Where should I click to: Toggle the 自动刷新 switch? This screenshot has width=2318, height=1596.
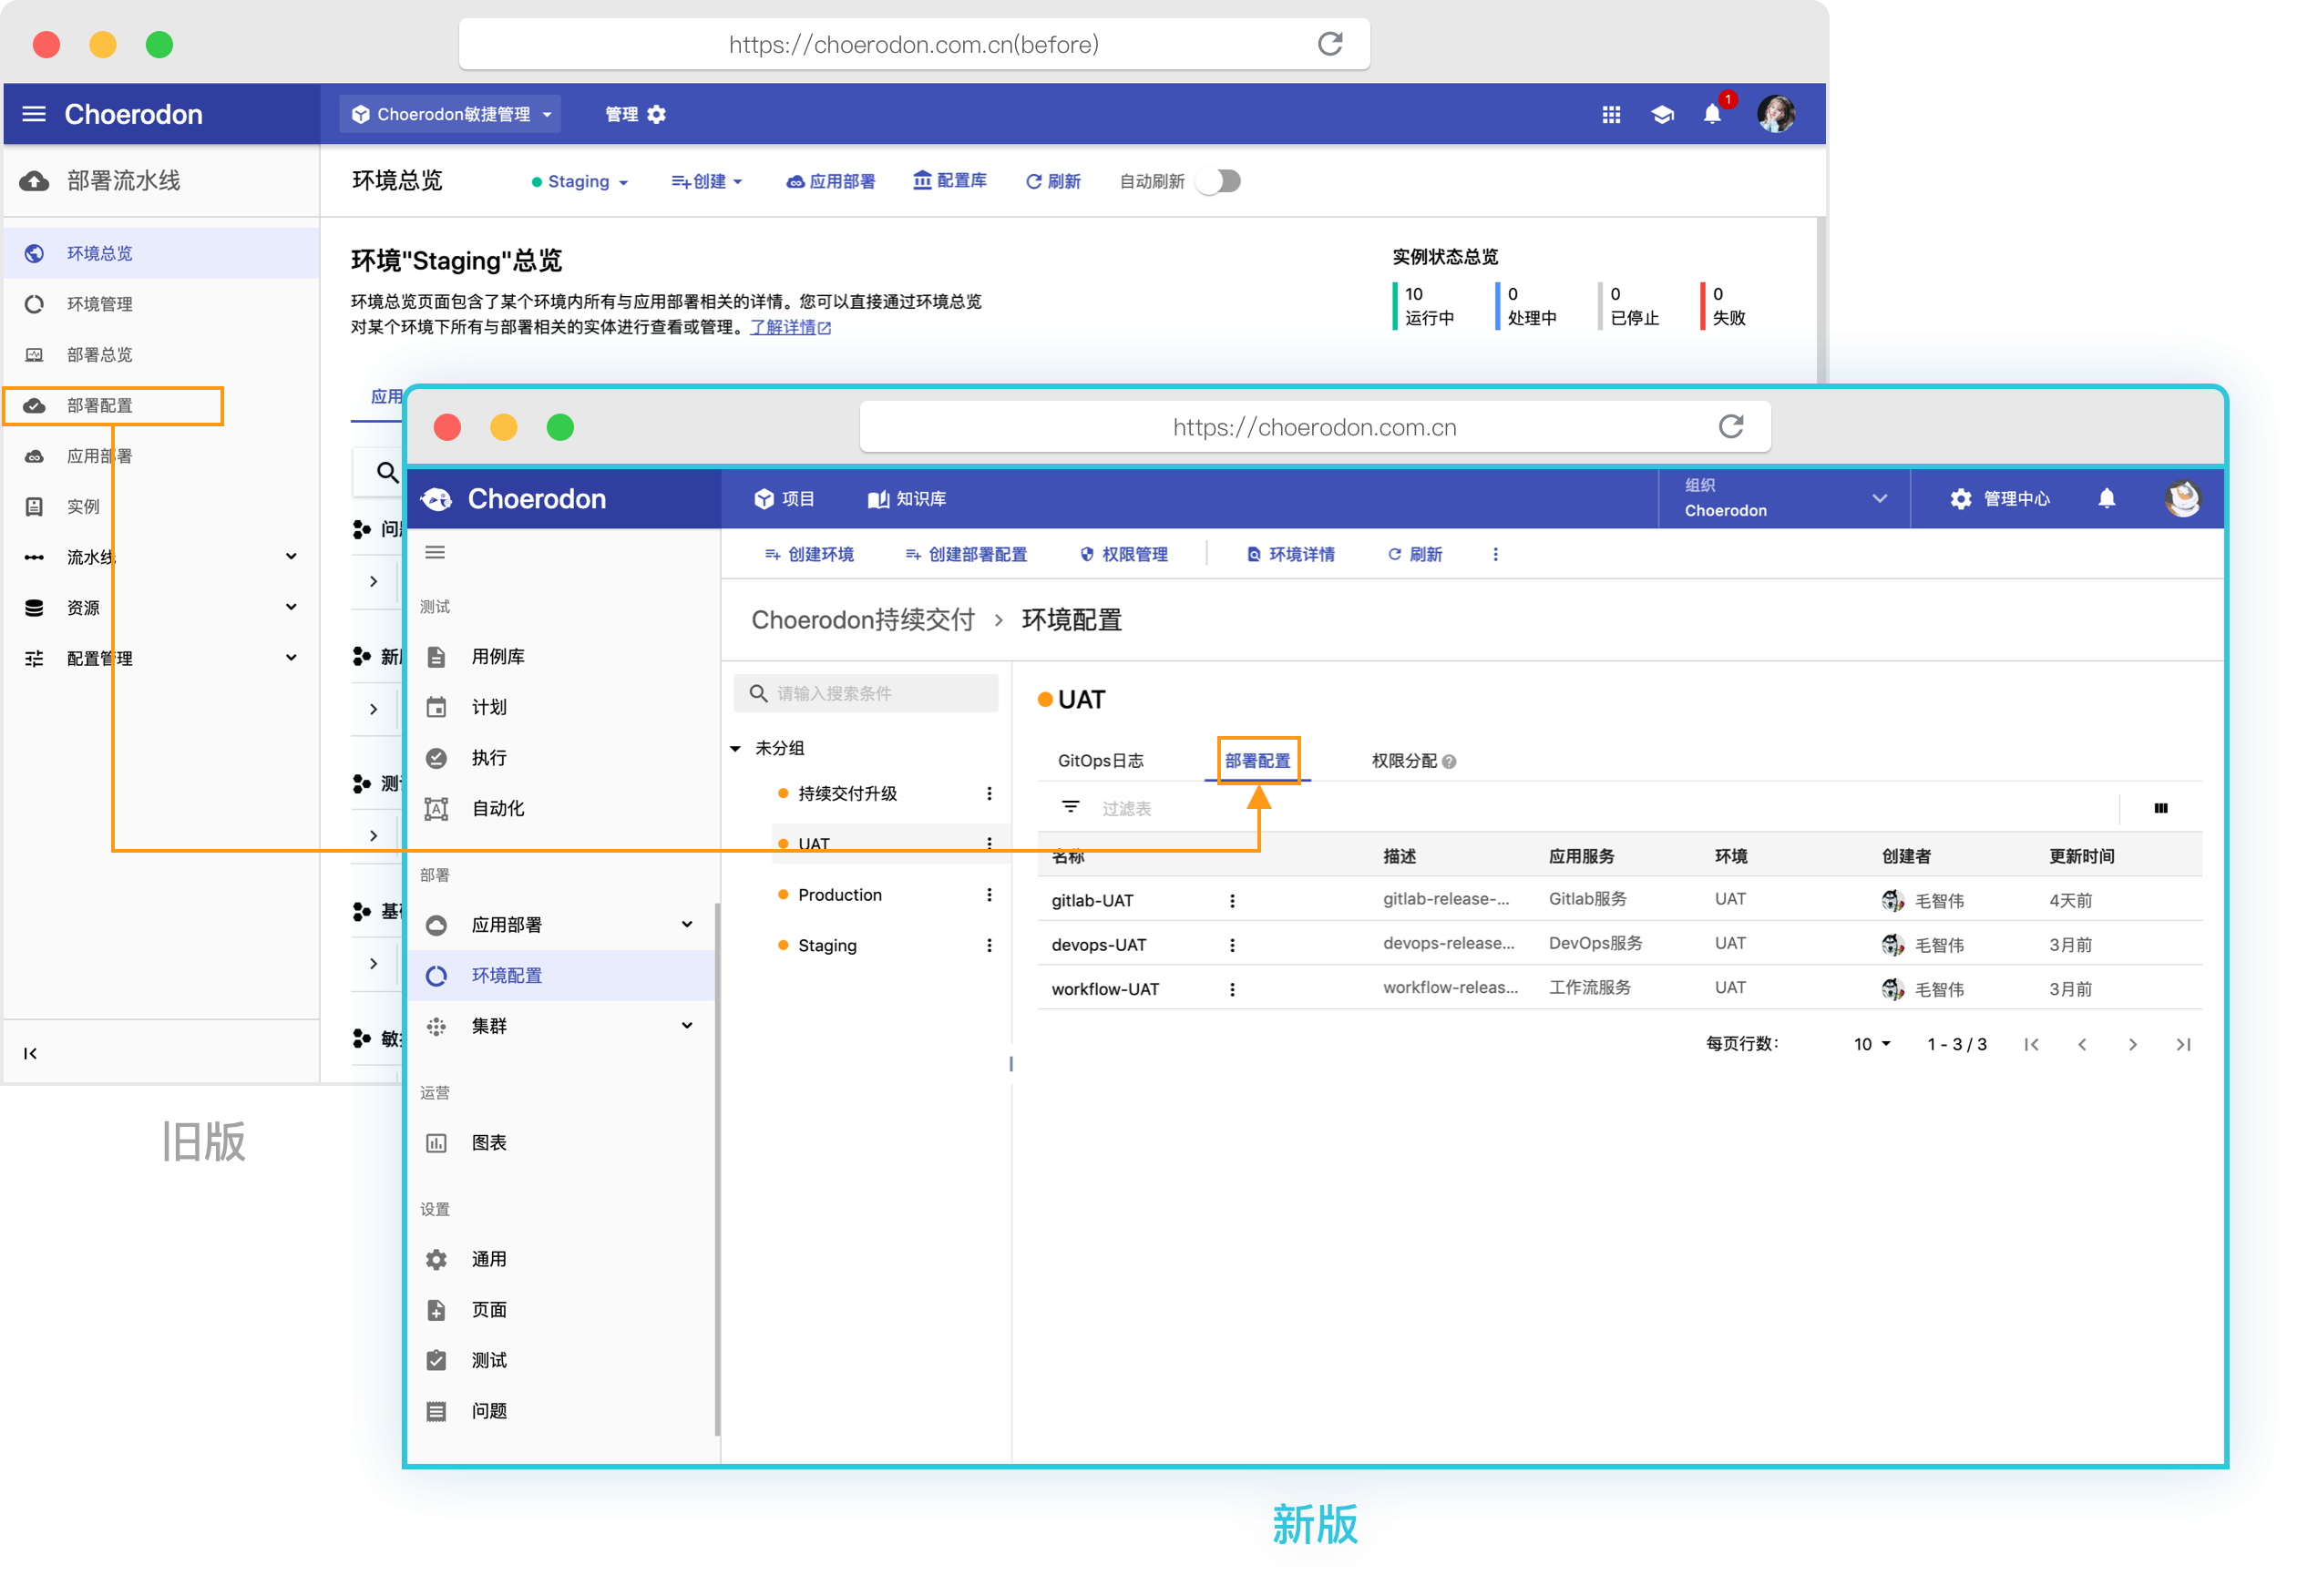point(1221,181)
